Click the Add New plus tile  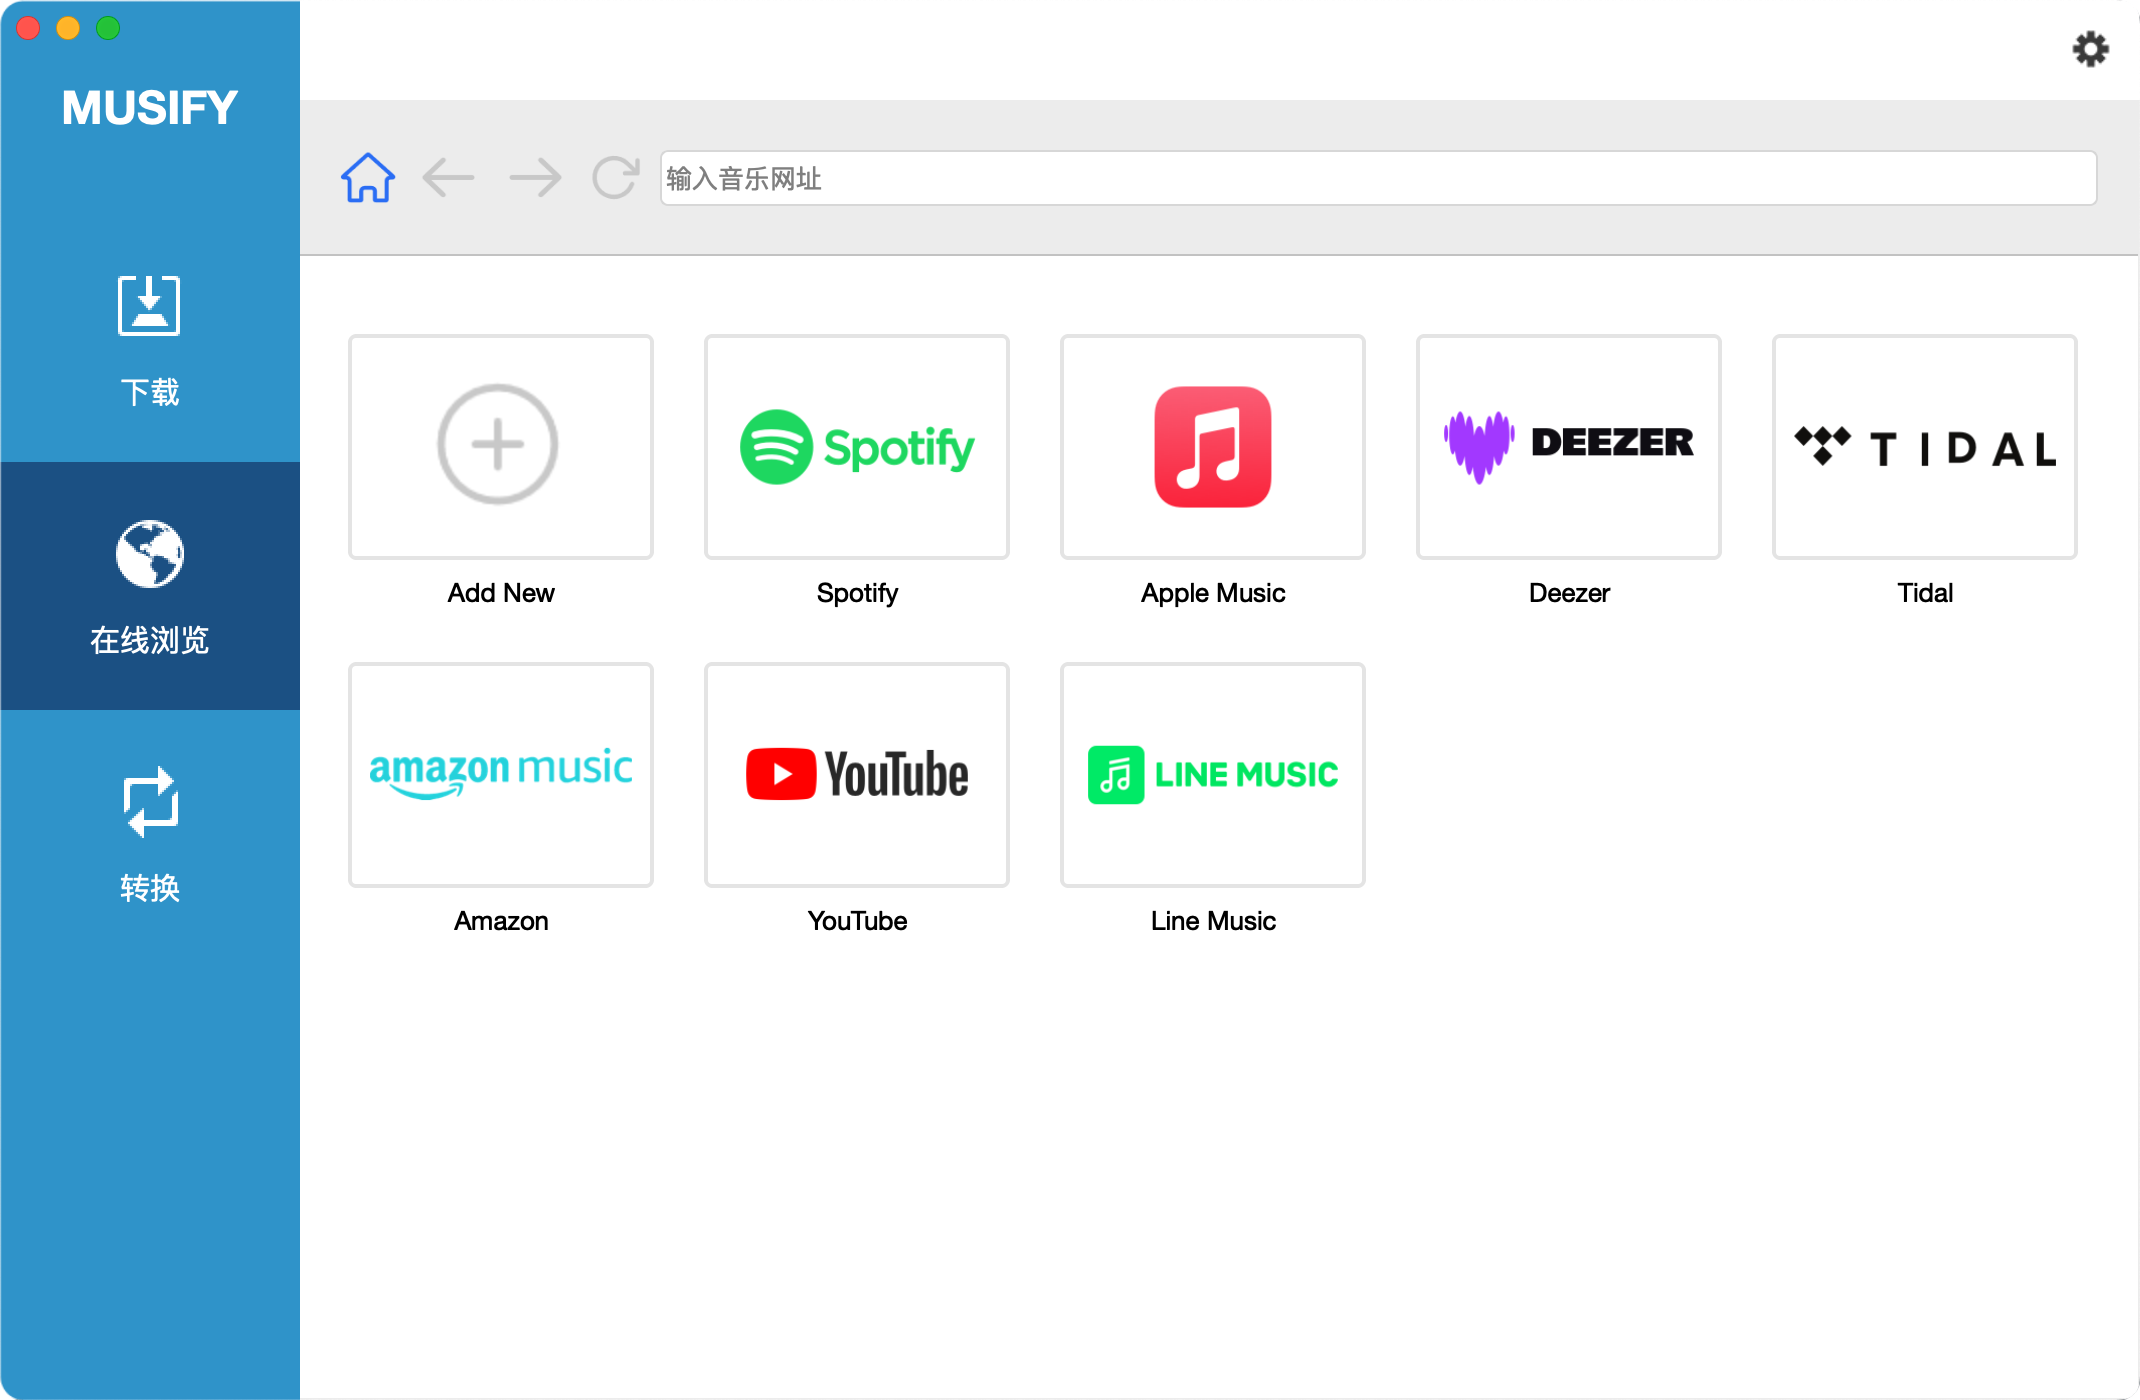[x=501, y=447]
